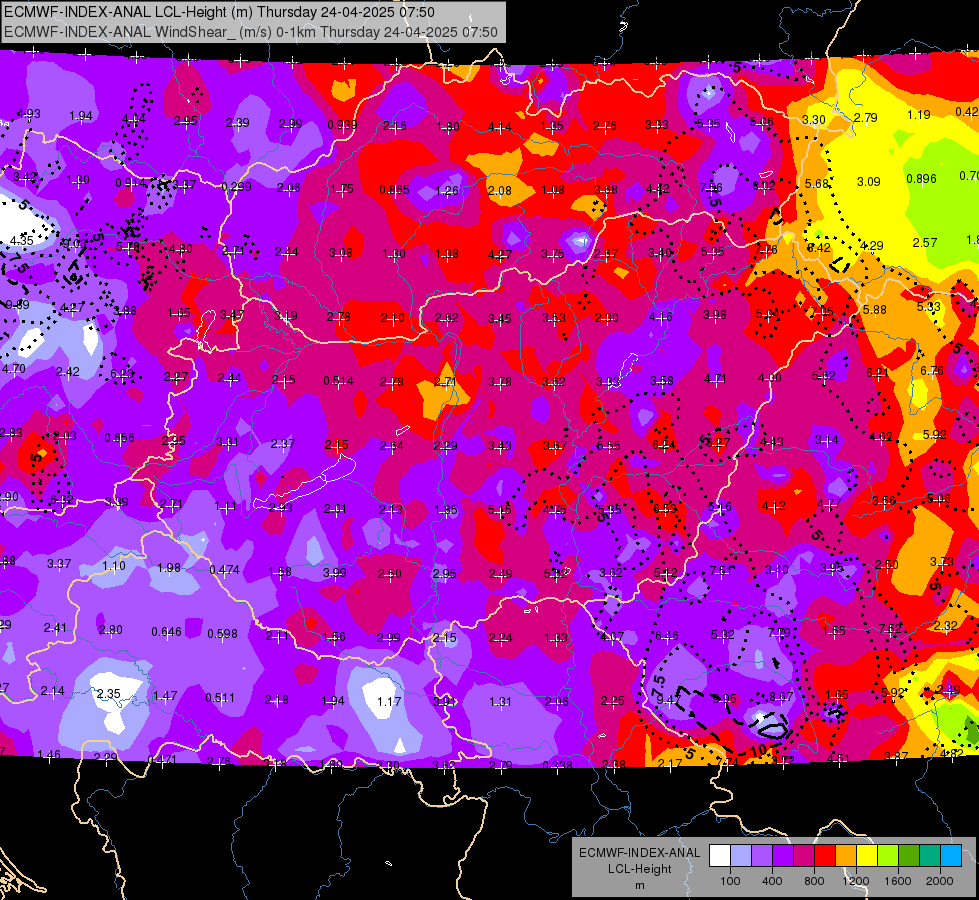
Task: Click the wind shear value 8.67
Action: tap(782, 696)
